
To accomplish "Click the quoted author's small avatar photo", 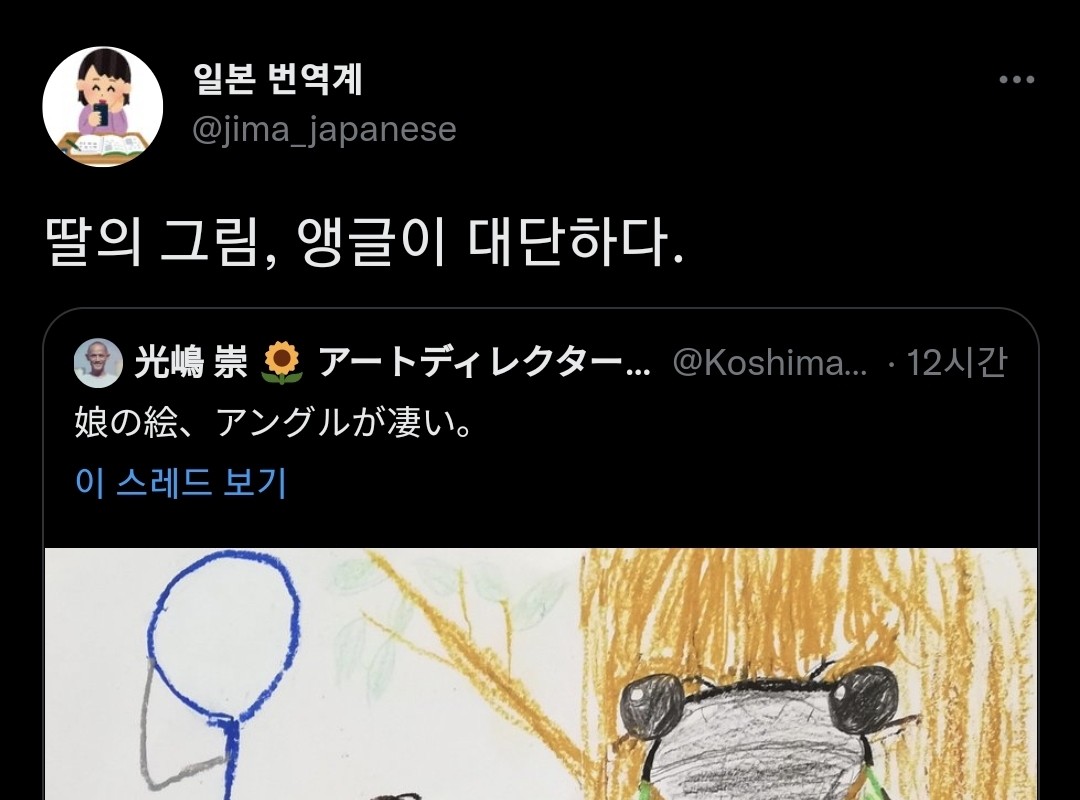I will 98,362.
